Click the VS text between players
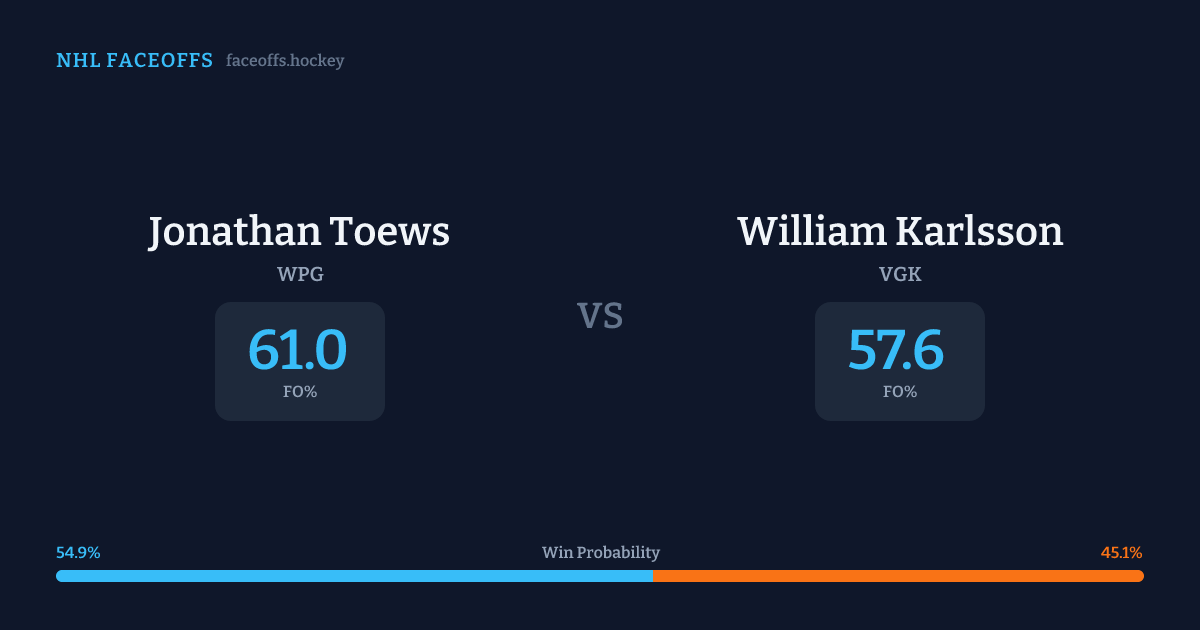This screenshot has height=630, width=1200. point(600,316)
